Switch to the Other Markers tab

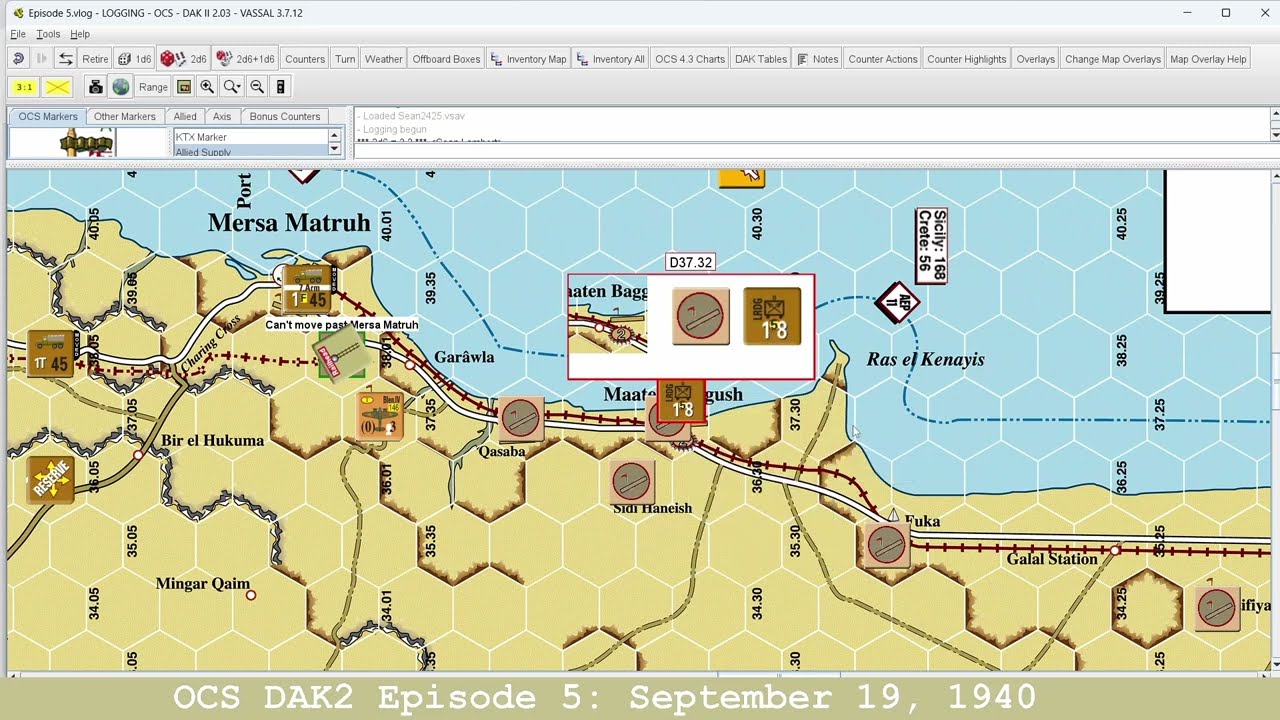point(125,116)
